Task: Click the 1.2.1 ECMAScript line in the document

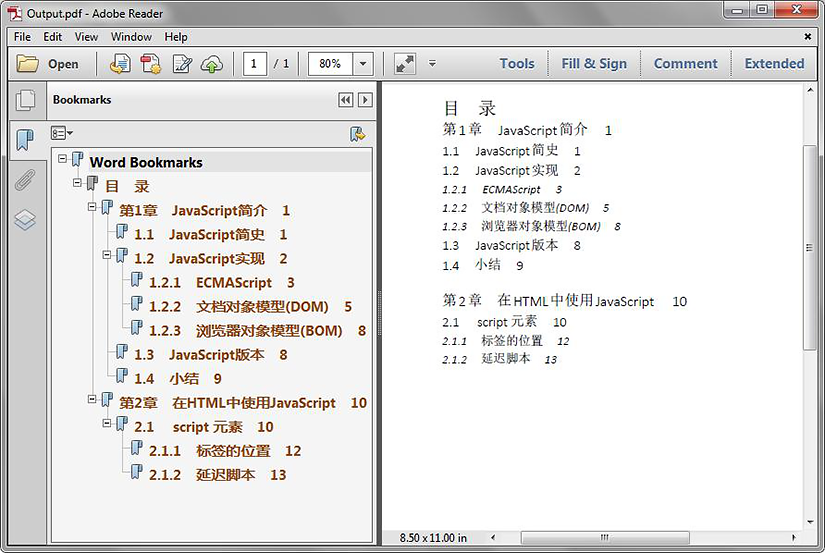Action: tap(502, 189)
